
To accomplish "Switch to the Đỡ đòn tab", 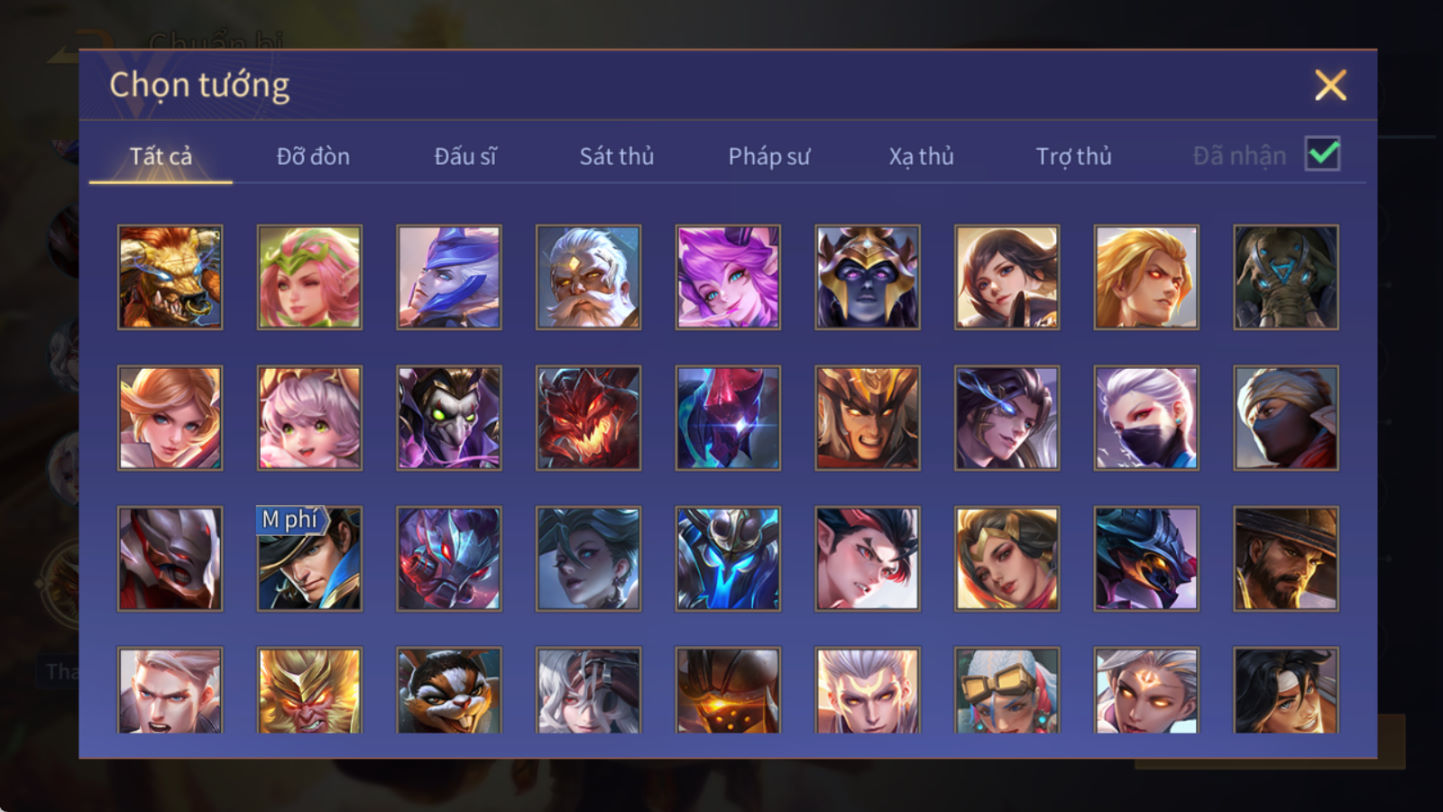I will click(313, 156).
